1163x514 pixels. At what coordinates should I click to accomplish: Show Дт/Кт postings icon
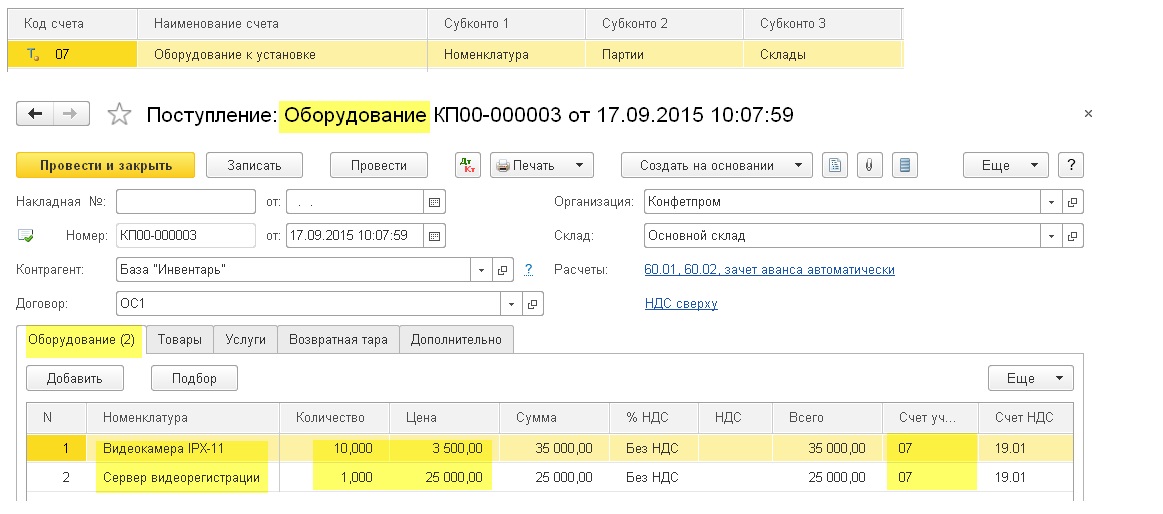click(x=467, y=165)
